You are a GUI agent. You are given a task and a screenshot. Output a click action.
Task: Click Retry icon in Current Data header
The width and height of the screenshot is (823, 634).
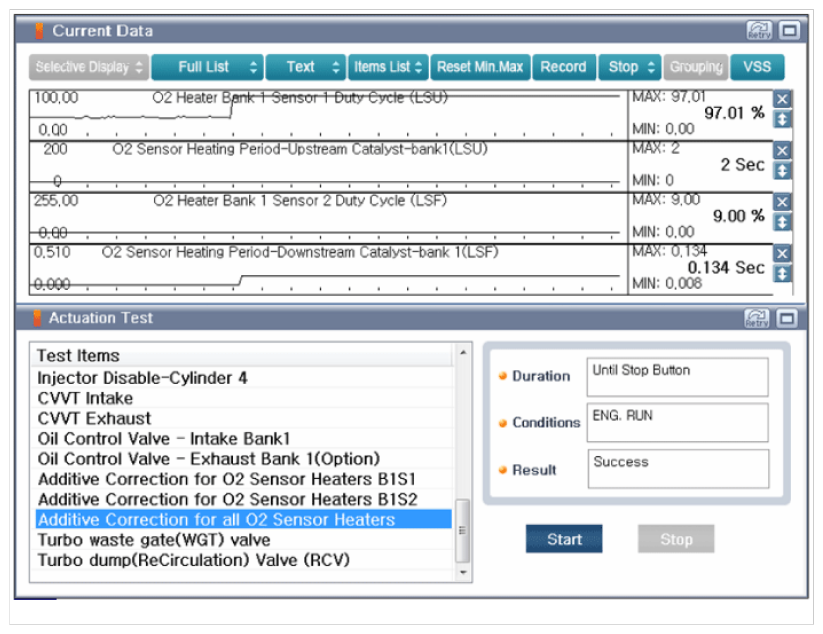(x=759, y=31)
